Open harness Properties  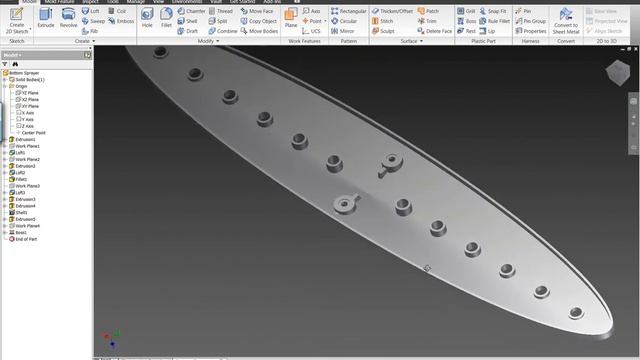(x=531, y=31)
